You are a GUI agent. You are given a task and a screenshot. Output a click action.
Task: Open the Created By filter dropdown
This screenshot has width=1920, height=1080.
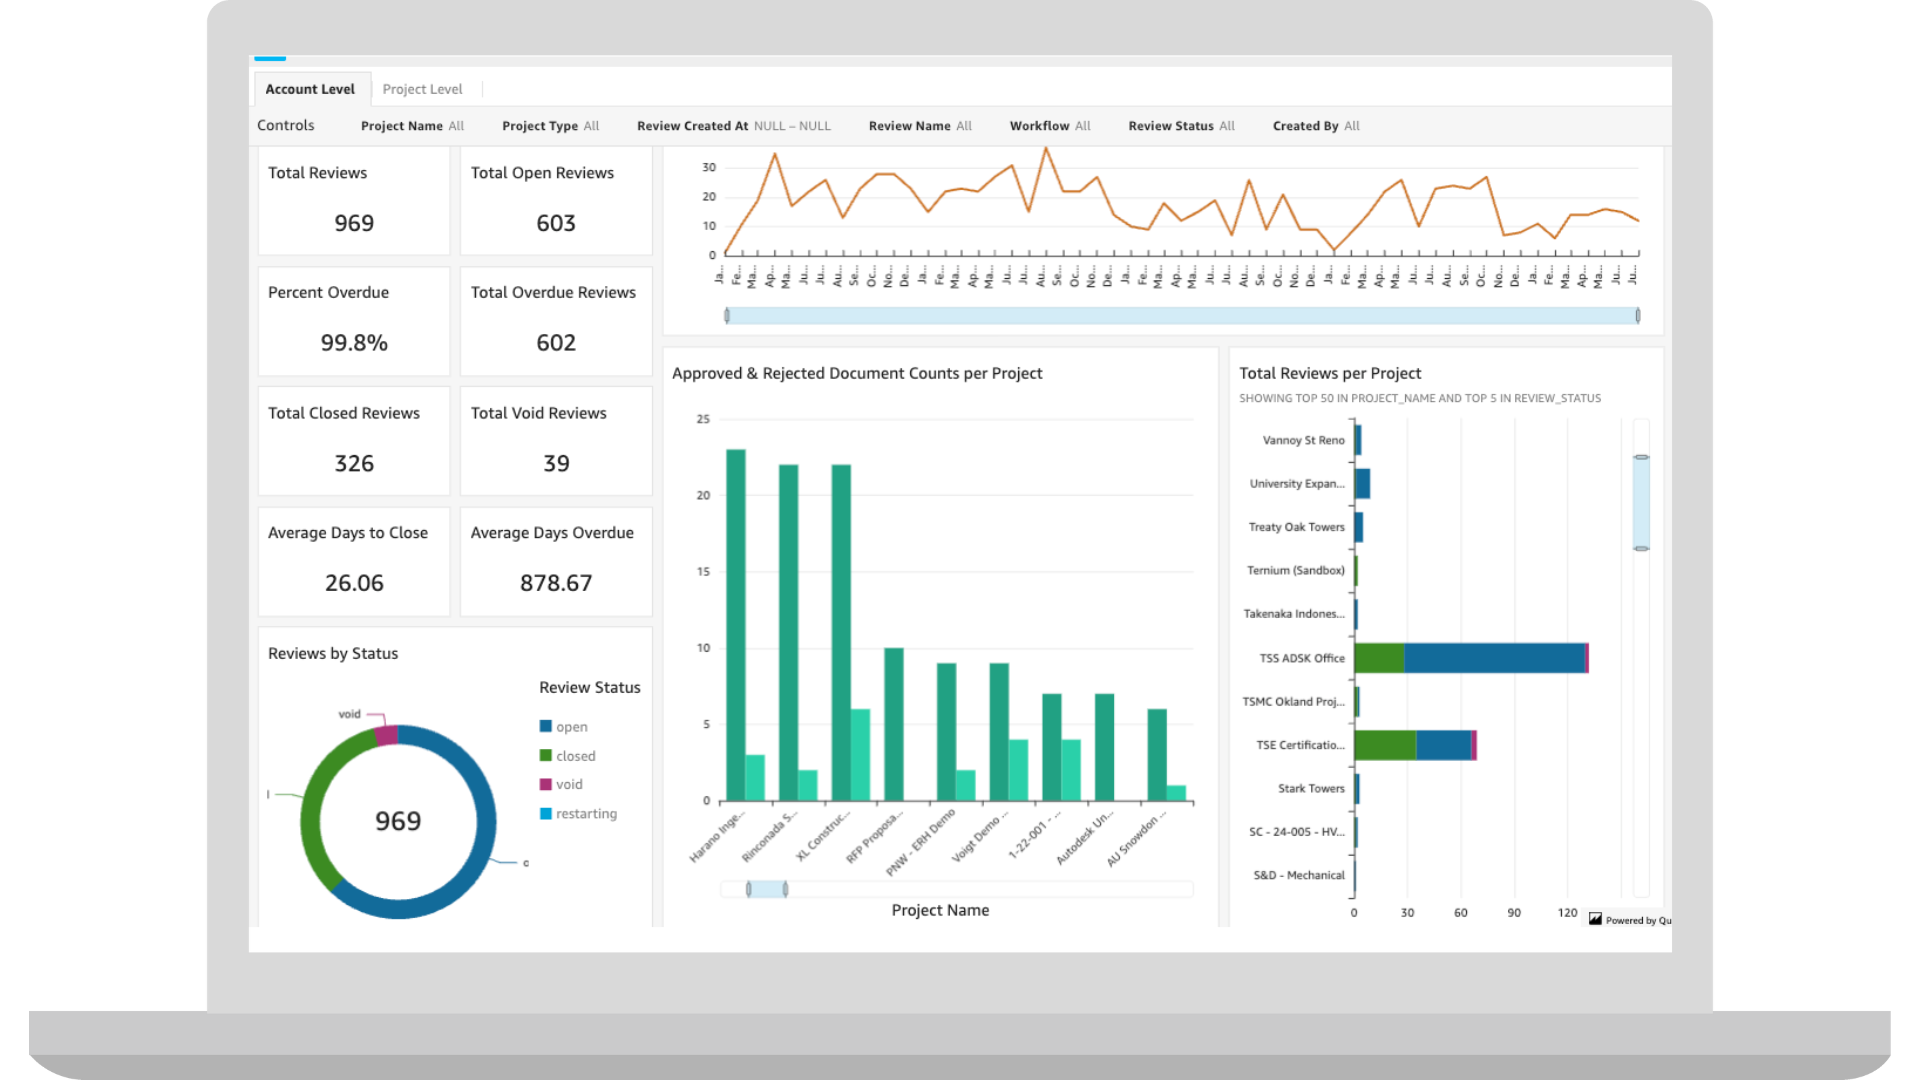(1315, 126)
